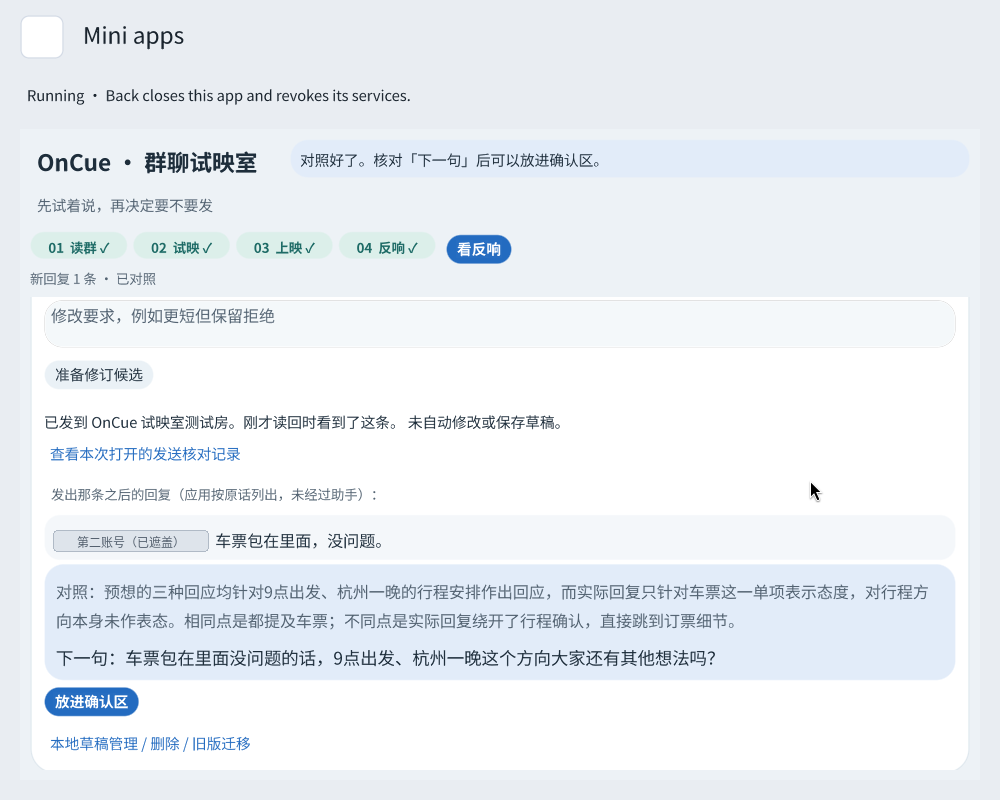
Task: Select the 02 试映 step pill
Action: (x=182, y=248)
